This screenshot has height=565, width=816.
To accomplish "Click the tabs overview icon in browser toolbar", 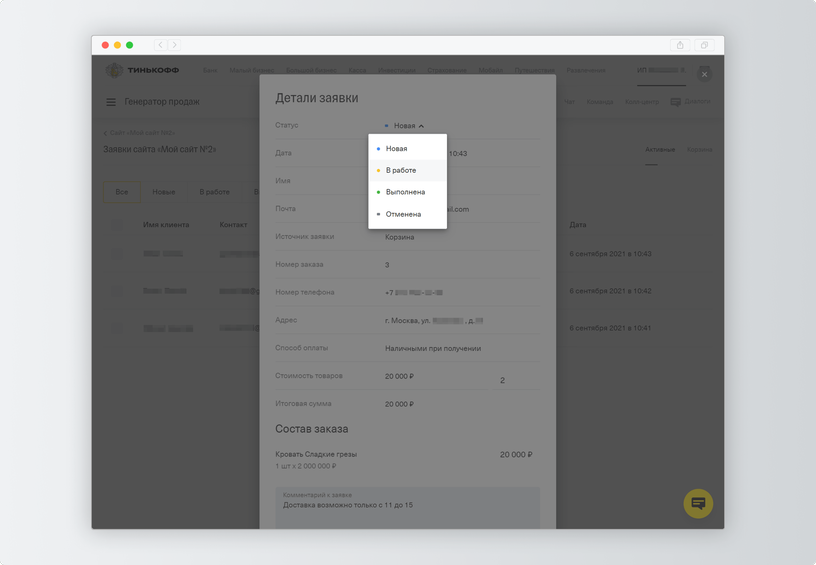I will [704, 45].
